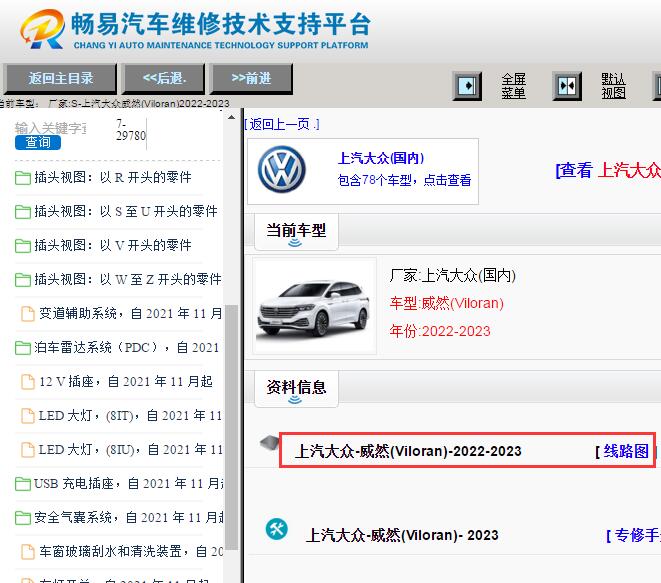The width and height of the screenshot is (661, 583).
Task: Click the 畅易汽车维修技术支持平台 title
Action: tap(220, 24)
